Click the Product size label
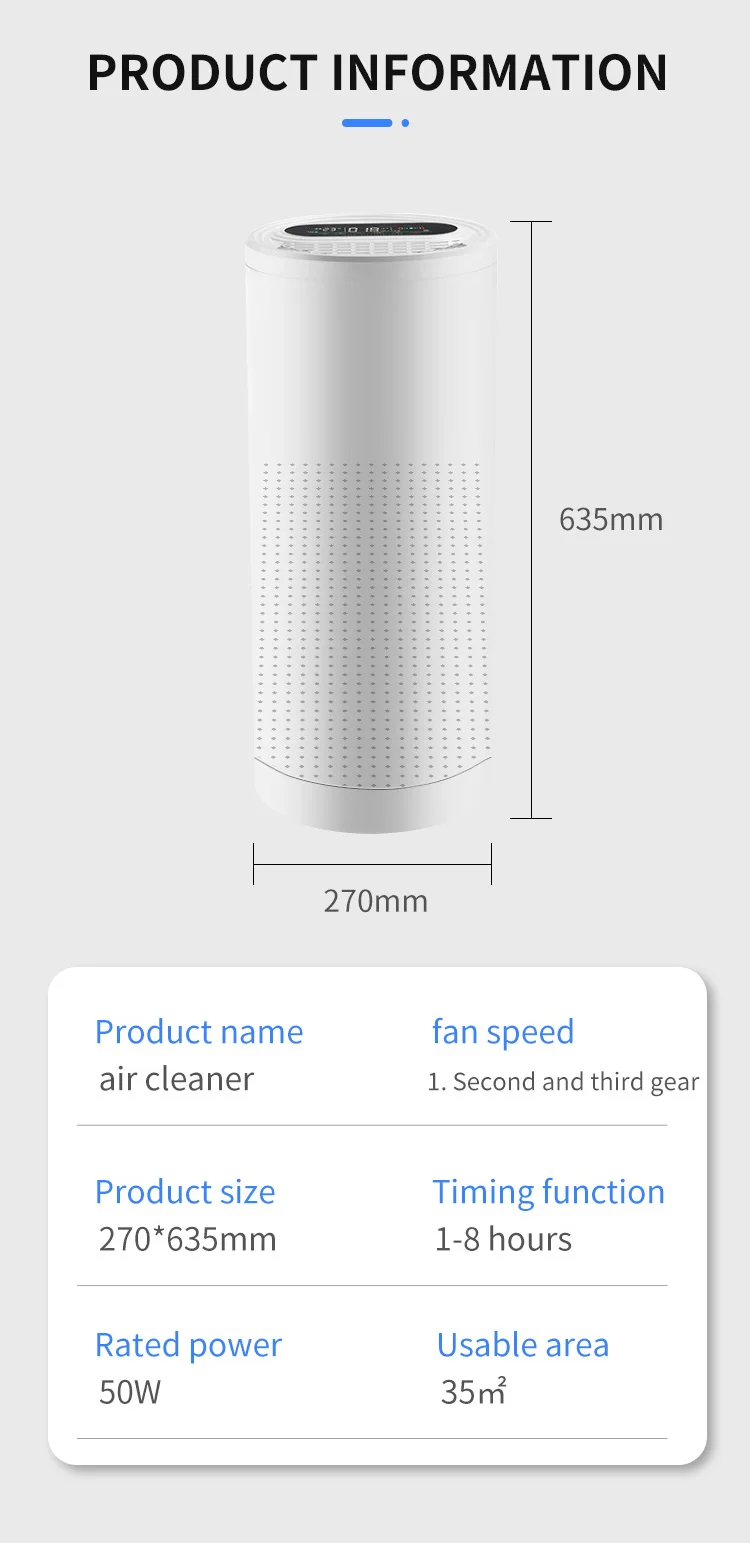 pos(184,1192)
